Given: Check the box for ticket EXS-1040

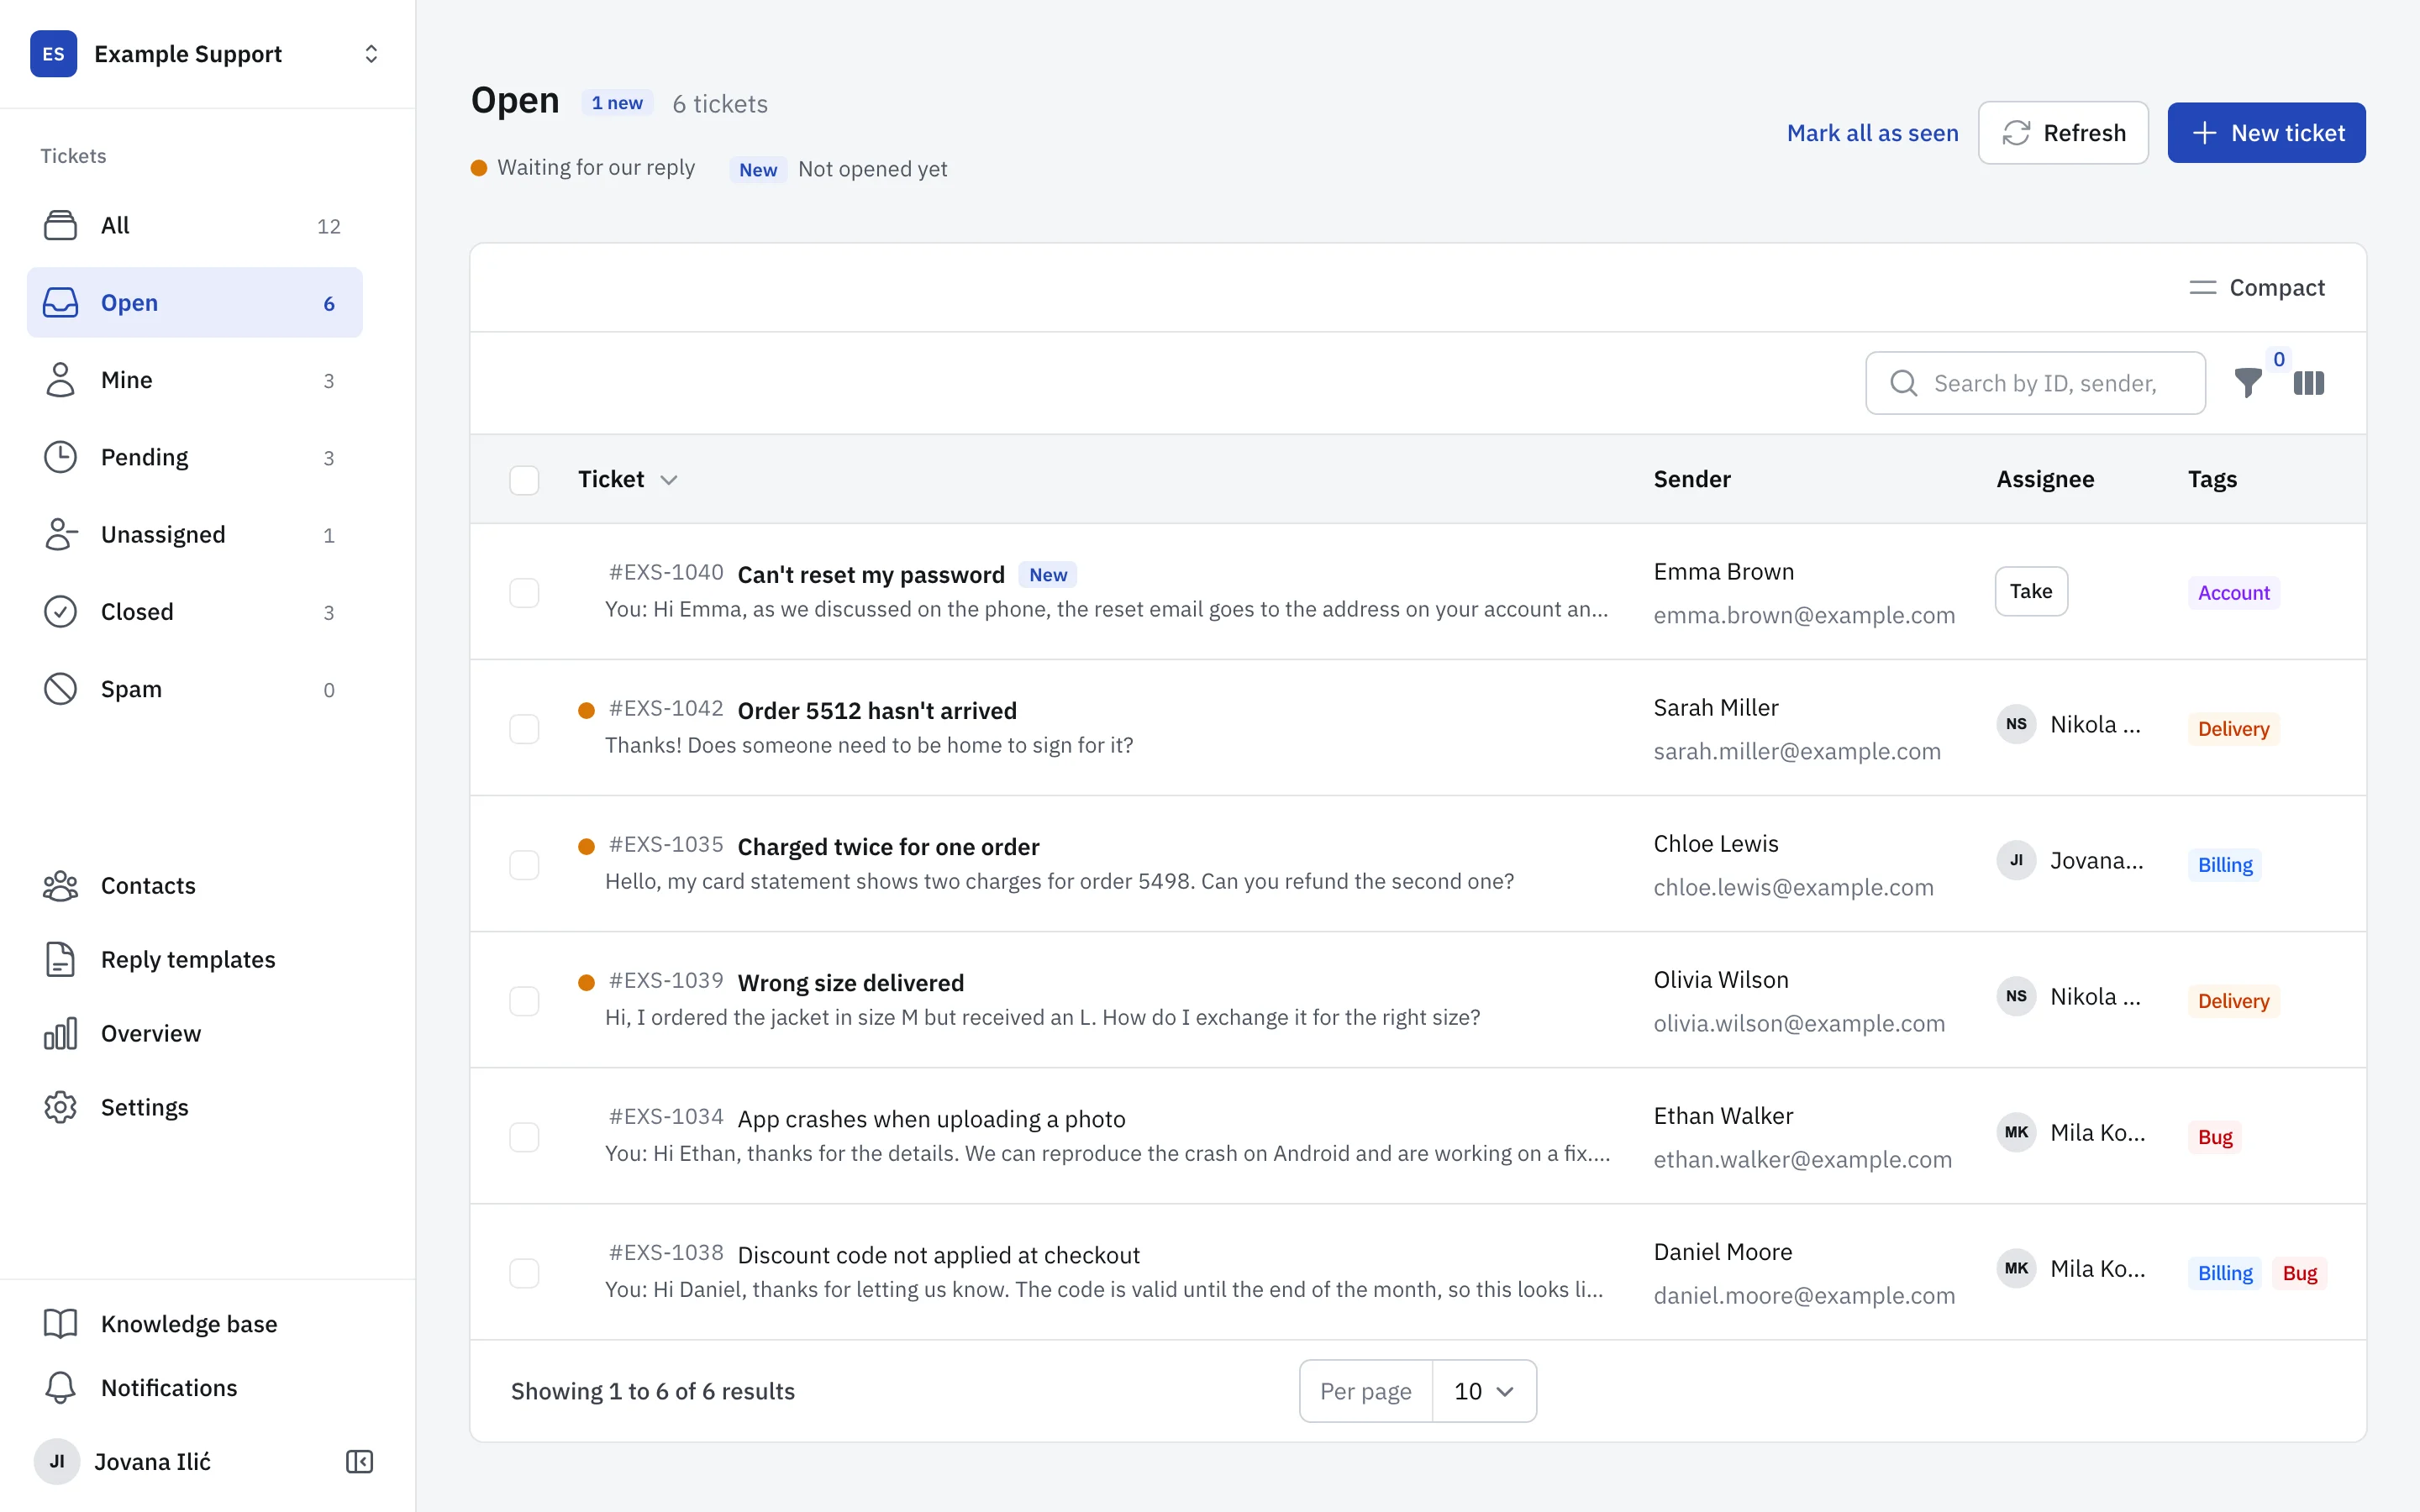Looking at the screenshot, I should 524,592.
